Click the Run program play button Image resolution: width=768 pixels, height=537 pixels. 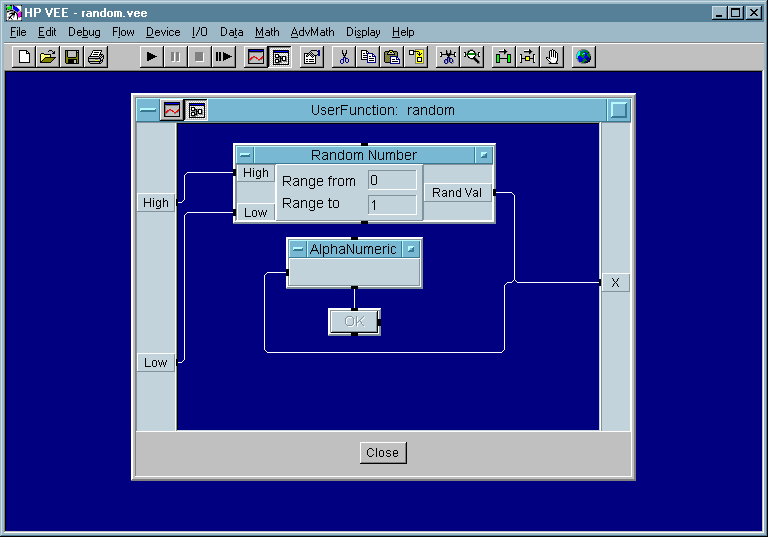click(x=151, y=57)
